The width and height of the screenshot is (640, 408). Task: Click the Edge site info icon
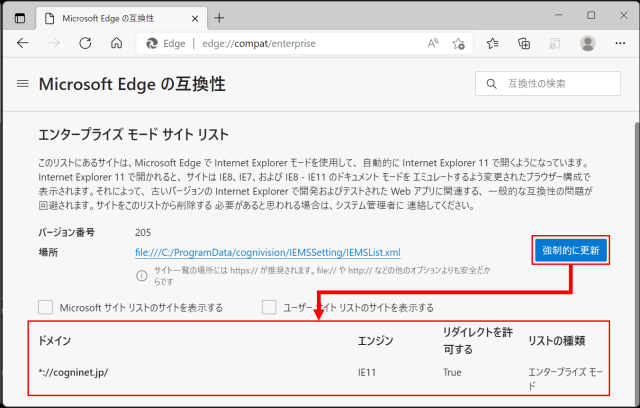click(x=152, y=43)
